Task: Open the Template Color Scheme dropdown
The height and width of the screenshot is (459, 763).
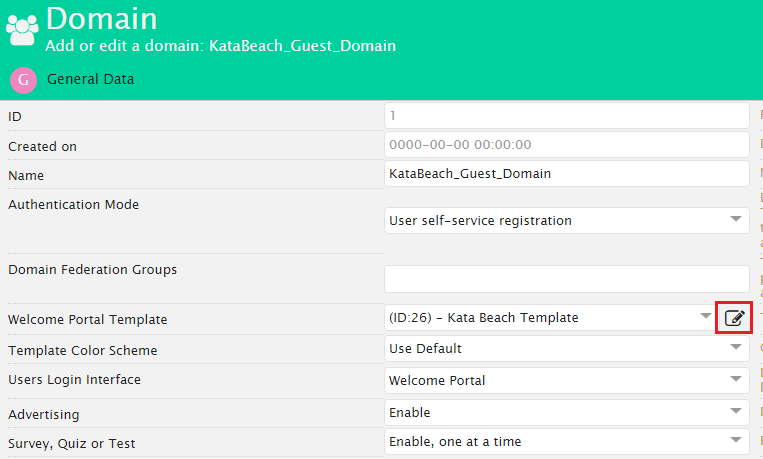Action: pyautogui.click(x=566, y=349)
